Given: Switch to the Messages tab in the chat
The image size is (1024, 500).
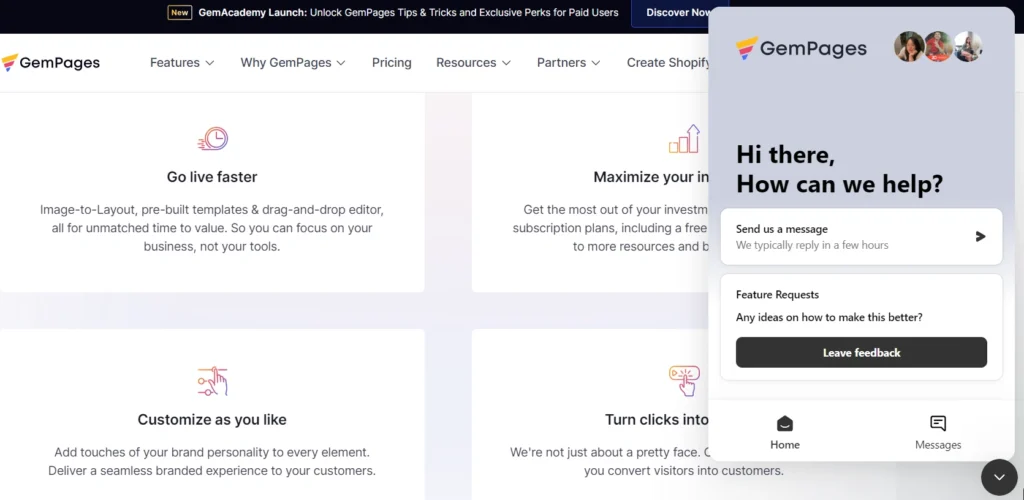Looking at the screenshot, I should (938, 432).
